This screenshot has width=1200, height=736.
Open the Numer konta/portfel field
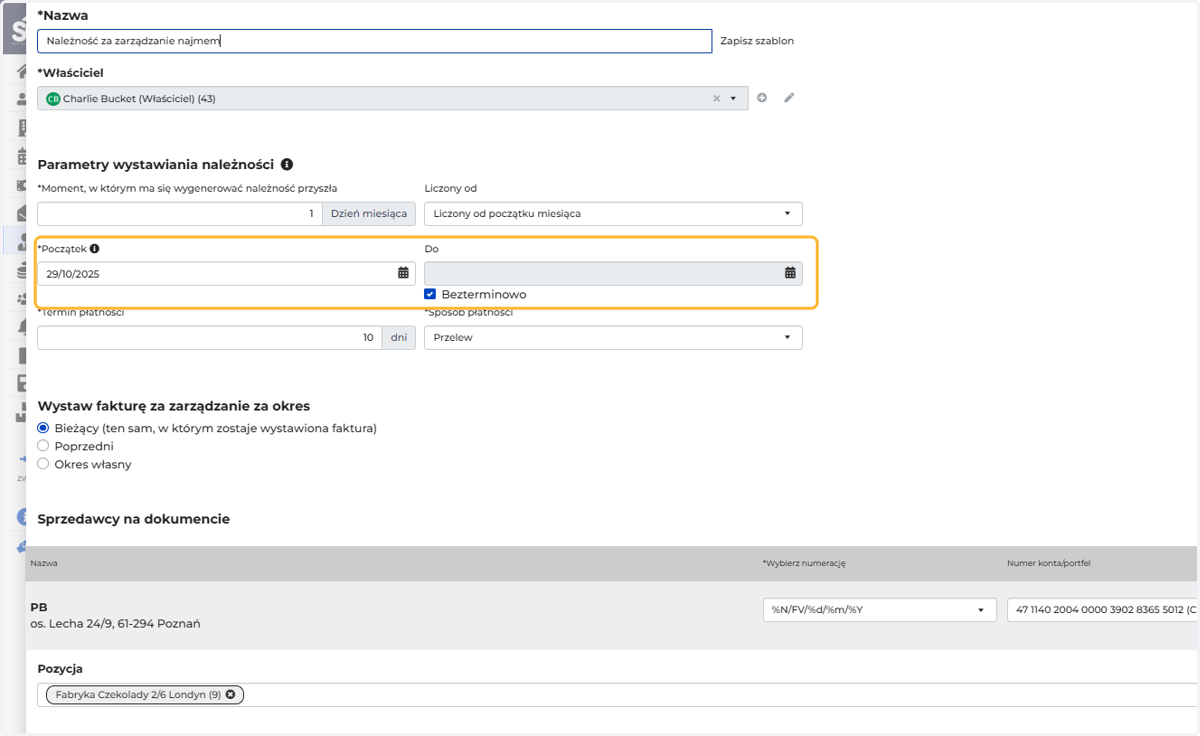point(1103,609)
